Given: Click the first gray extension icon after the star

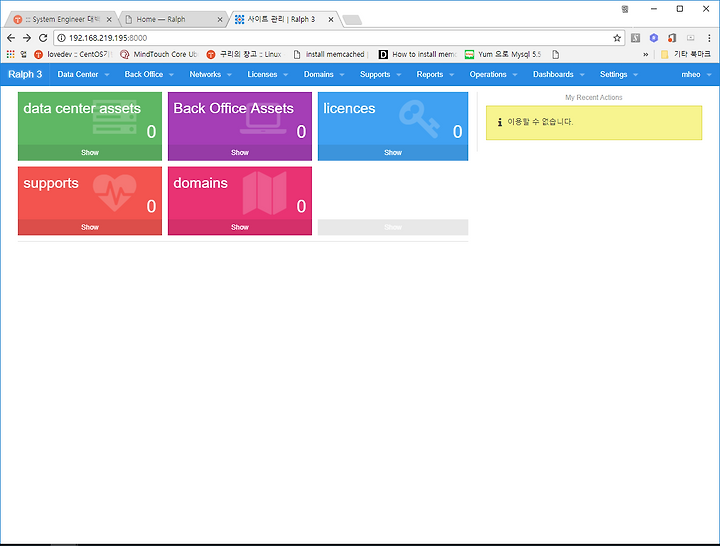Looking at the screenshot, I should coord(636,38).
